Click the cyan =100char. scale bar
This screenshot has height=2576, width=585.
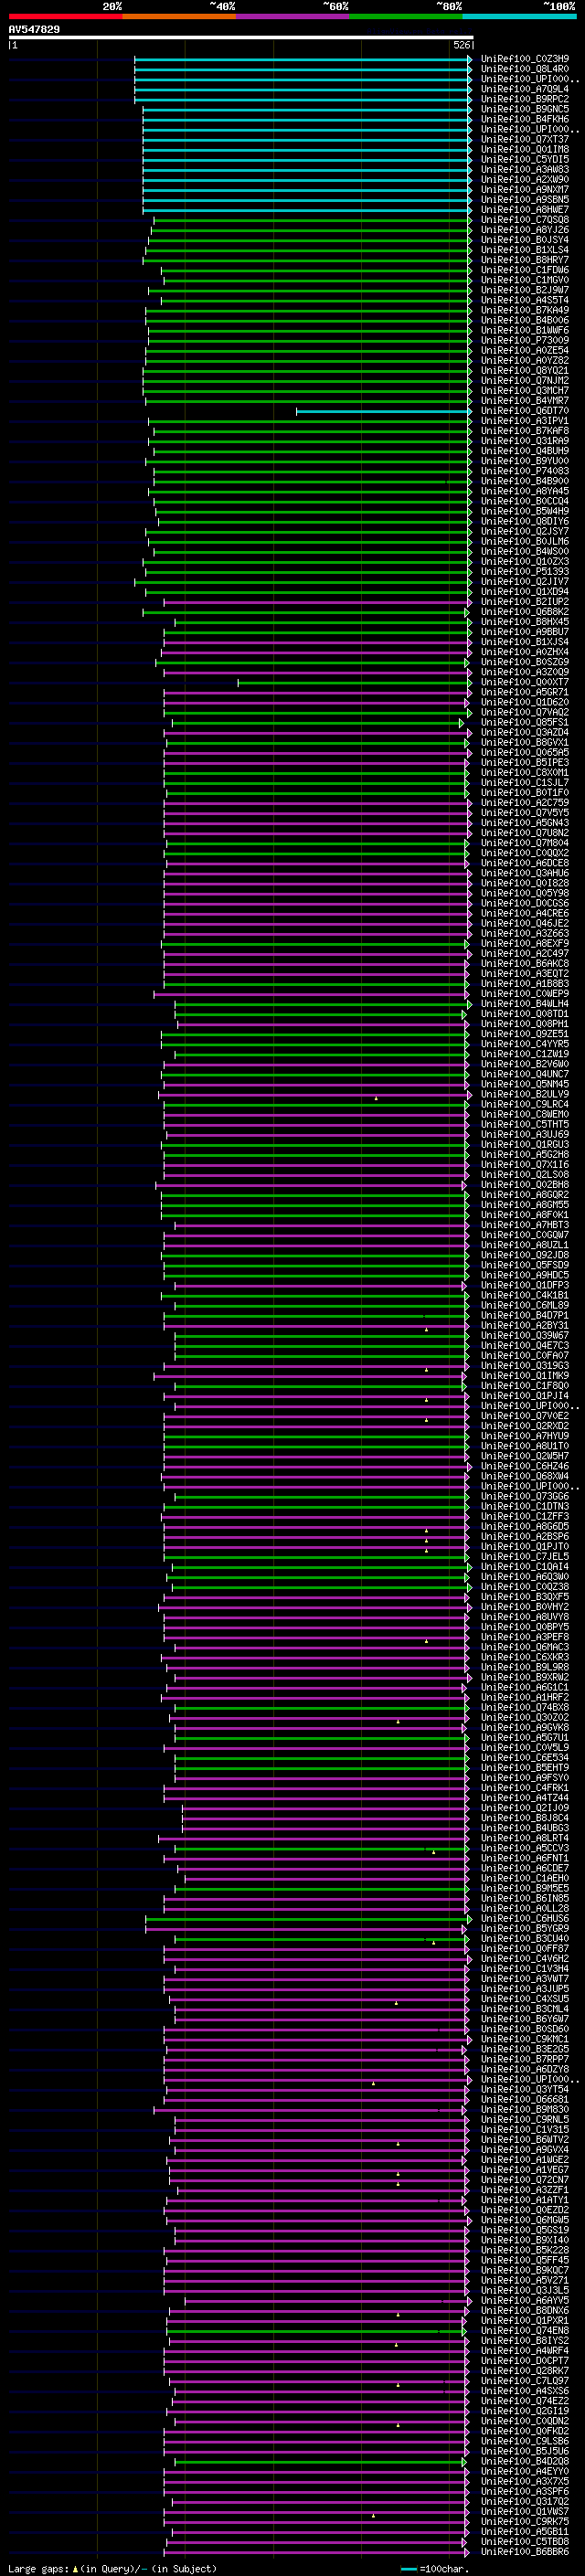coord(408,2569)
